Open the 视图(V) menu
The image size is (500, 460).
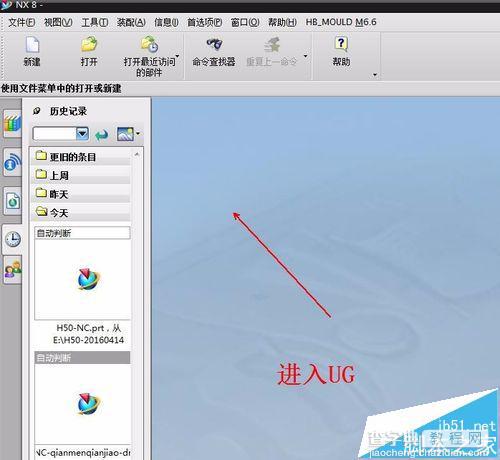pos(58,22)
